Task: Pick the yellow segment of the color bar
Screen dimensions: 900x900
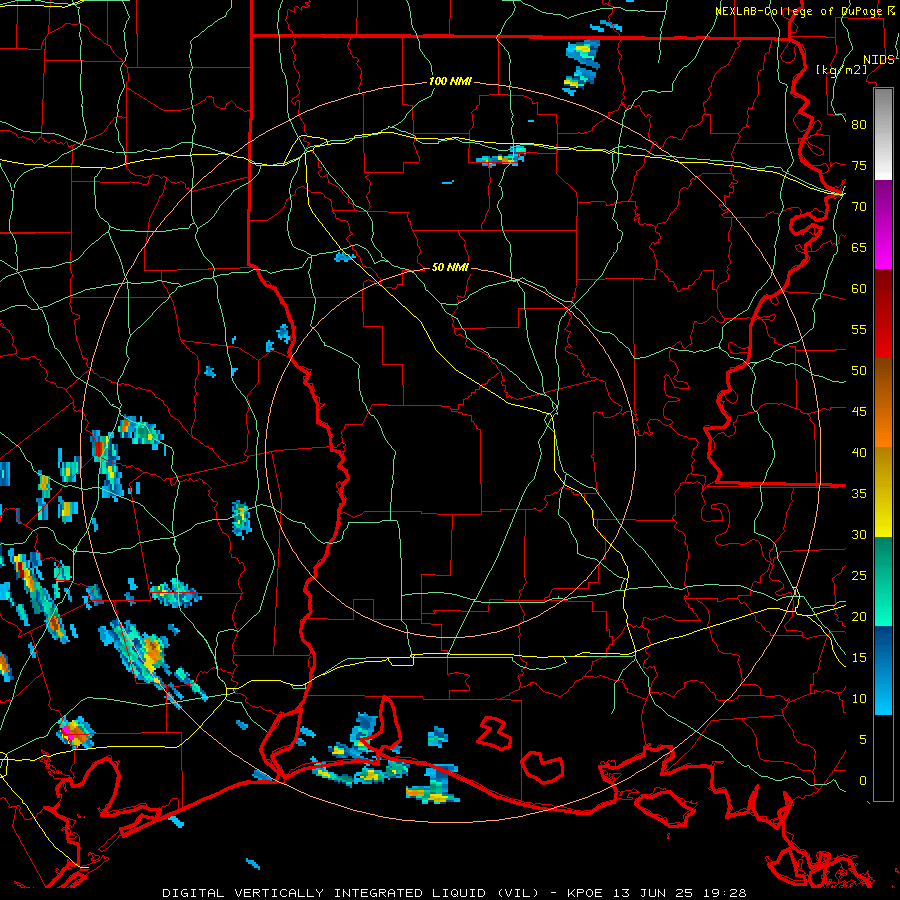Action: (883, 492)
